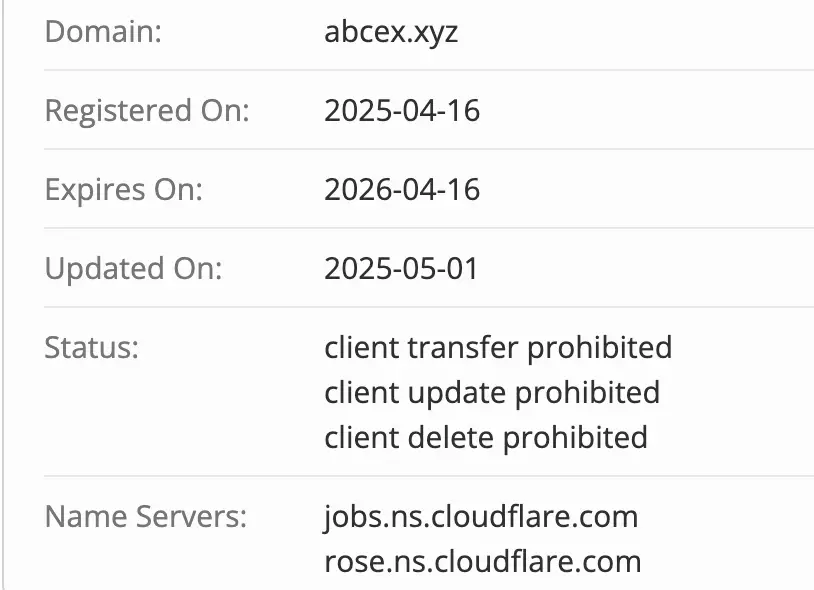Screen dimensions: 814x590
Task: Click the Expires On: label
Action: (124, 190)
